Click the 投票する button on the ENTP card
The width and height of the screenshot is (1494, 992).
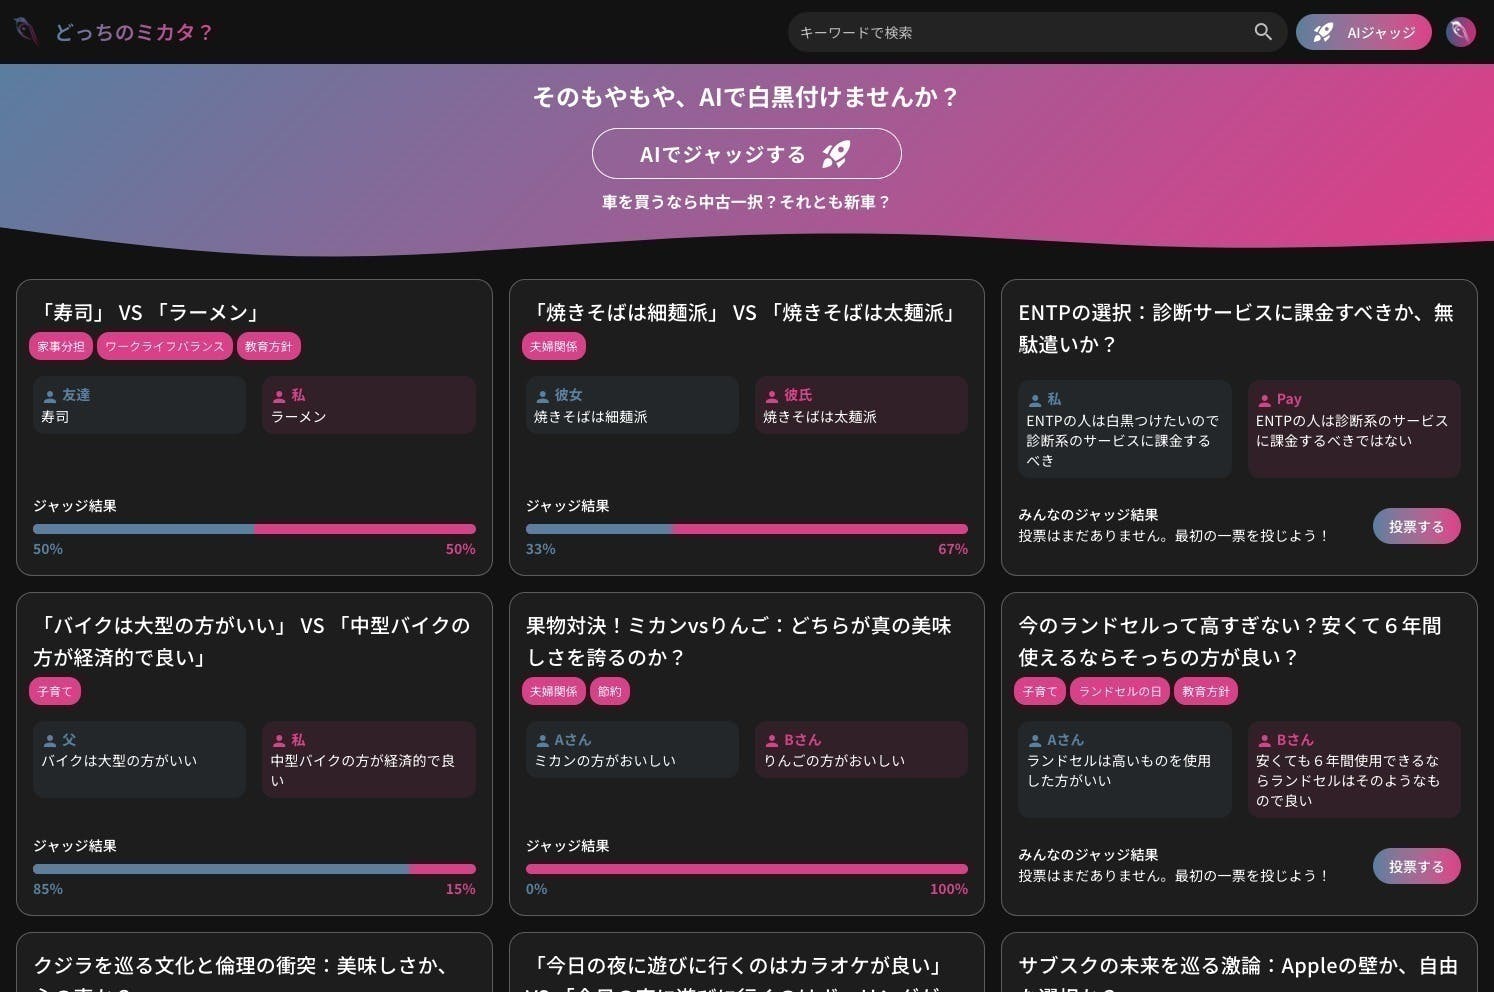[x=1416, y=526]
